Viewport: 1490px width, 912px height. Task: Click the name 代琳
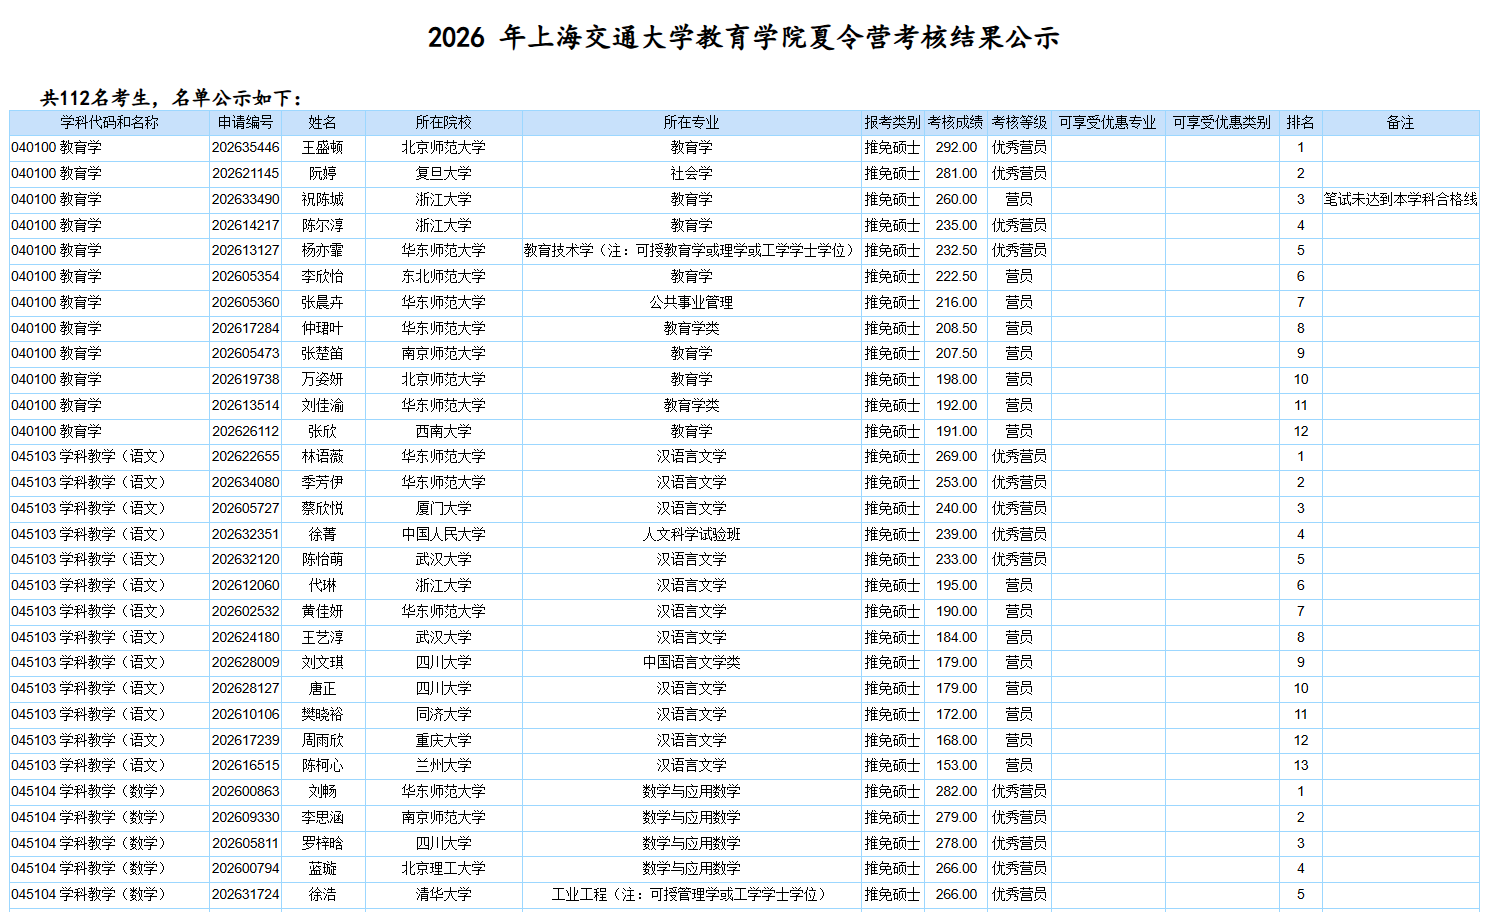pyautogui.click(x=323, y=585)
